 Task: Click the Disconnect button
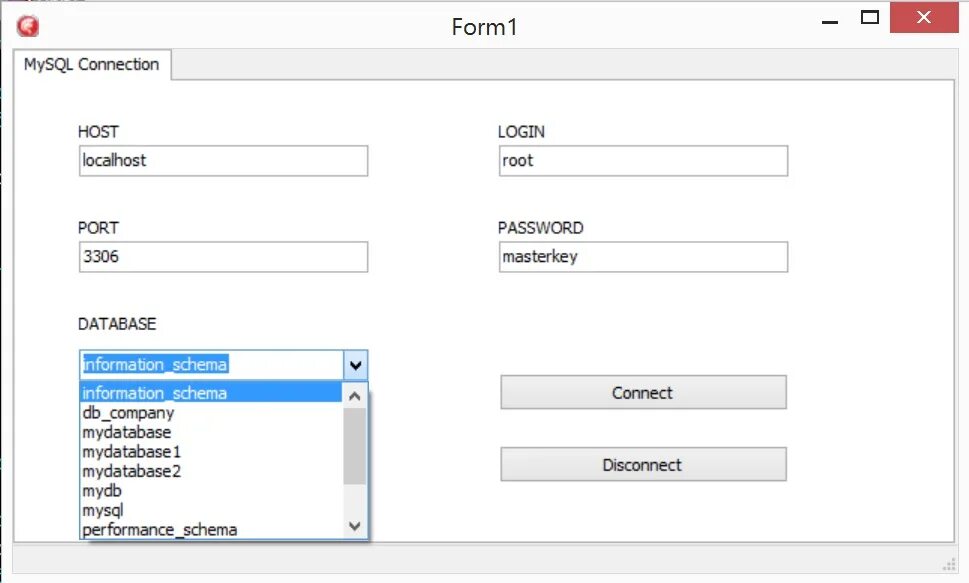(642, 464)
